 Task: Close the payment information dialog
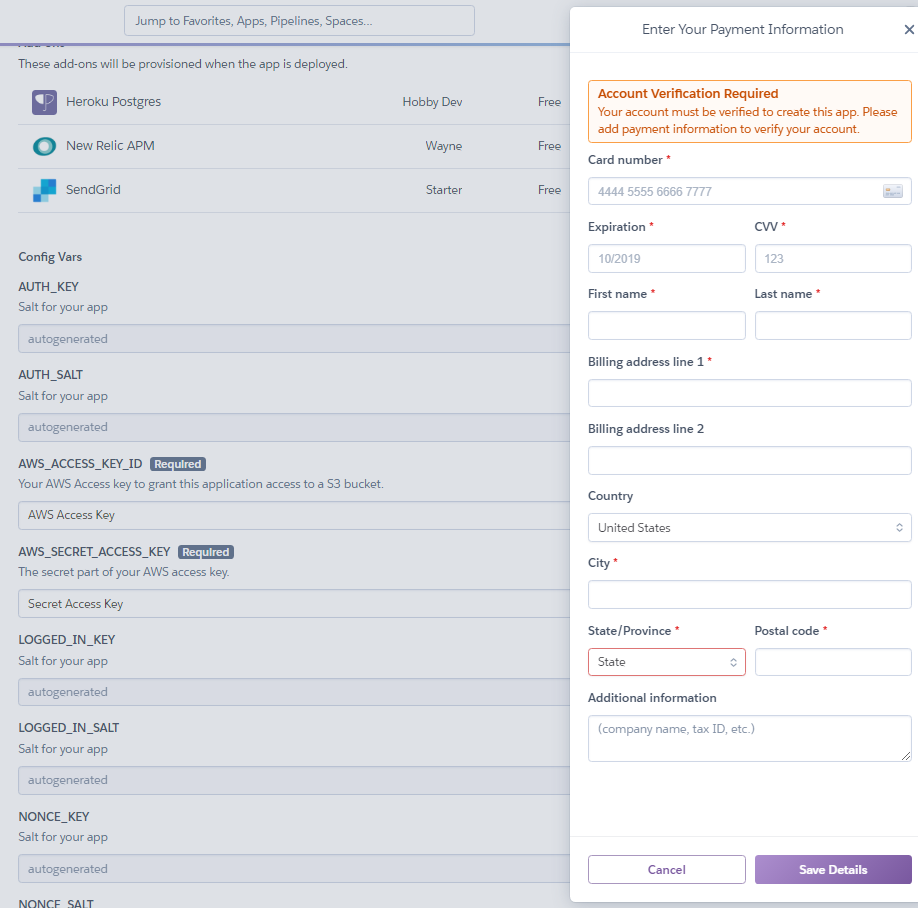[x=908, y=30]
